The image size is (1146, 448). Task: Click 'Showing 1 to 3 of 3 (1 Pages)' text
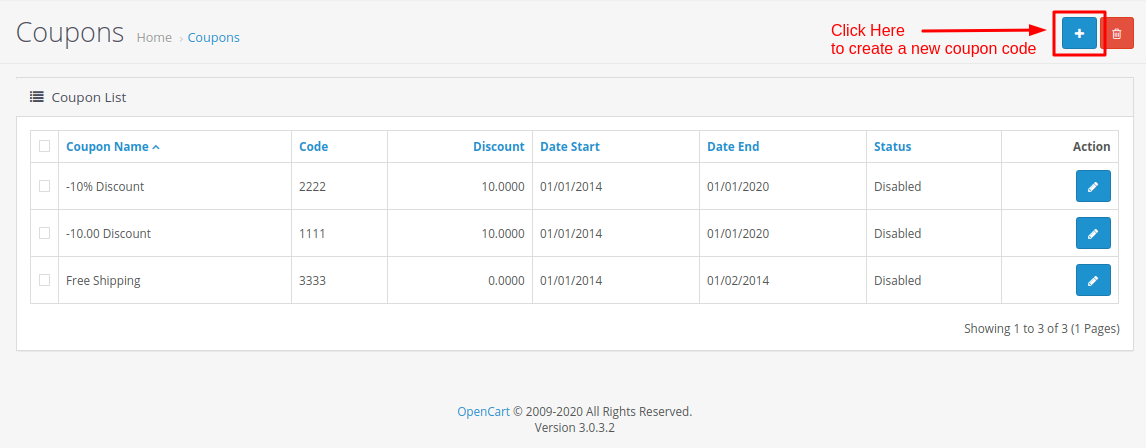(1041, 329)
